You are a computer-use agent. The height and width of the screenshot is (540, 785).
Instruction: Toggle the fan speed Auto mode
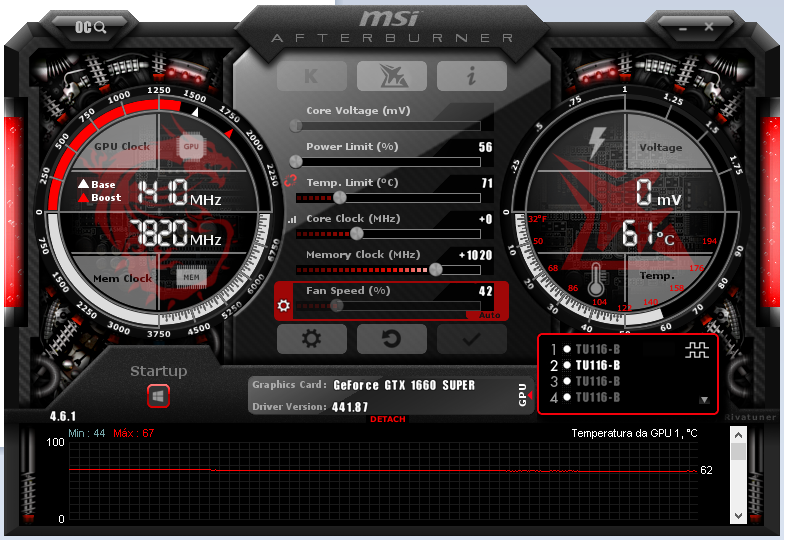(489, 315)
